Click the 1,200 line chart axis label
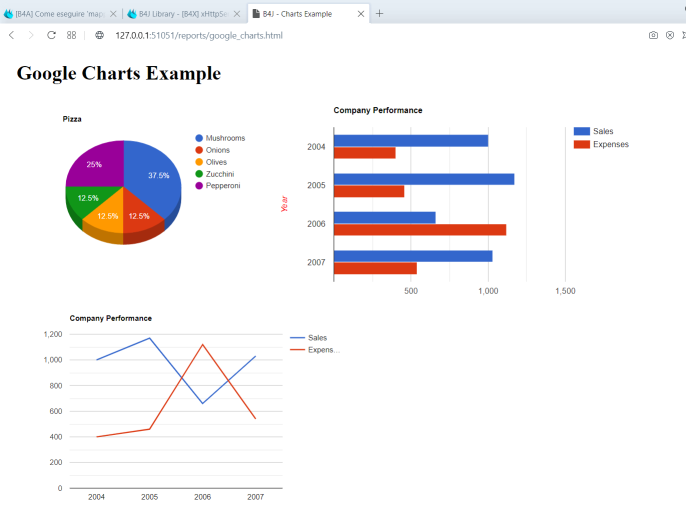Image resolution: width=686 pixels, height=510 pixels. click(x=53, y=334)
